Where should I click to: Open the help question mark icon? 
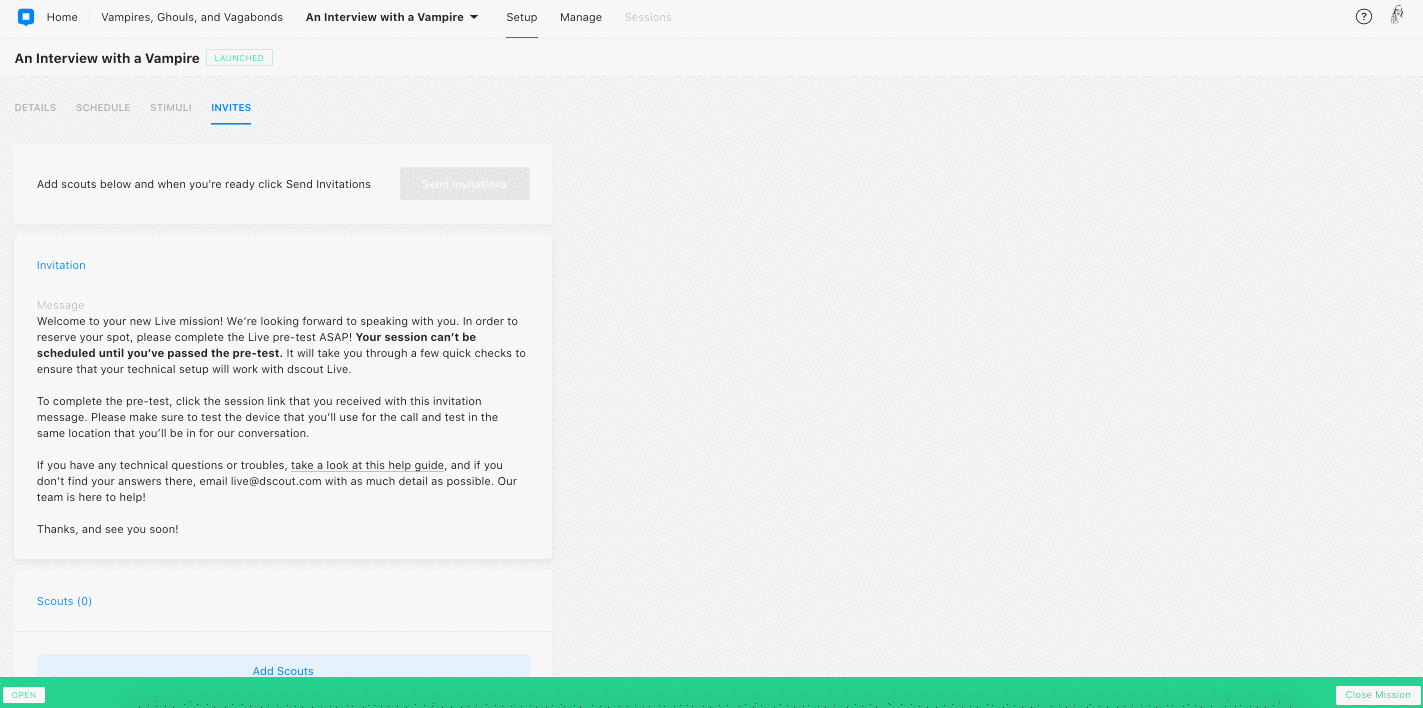pyautogui.click(x=1363, y=17)
